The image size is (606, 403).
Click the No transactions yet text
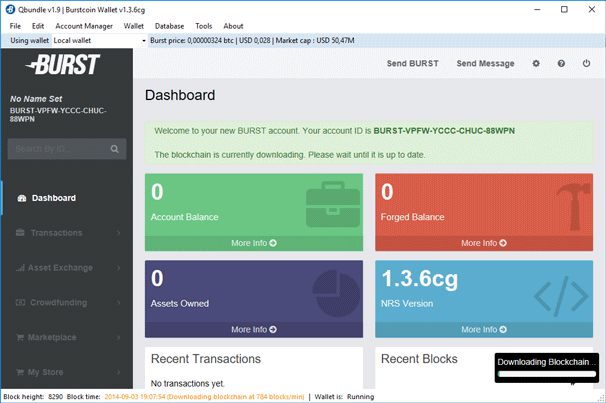(x=188, y=384)
